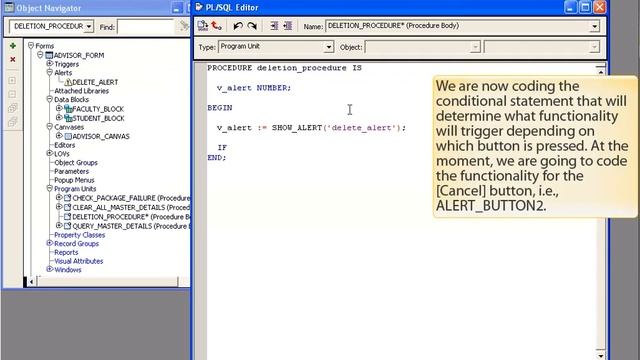This screenshot has height=360, width=640.
Task: Indent the selected code lines
Action: 274,26
